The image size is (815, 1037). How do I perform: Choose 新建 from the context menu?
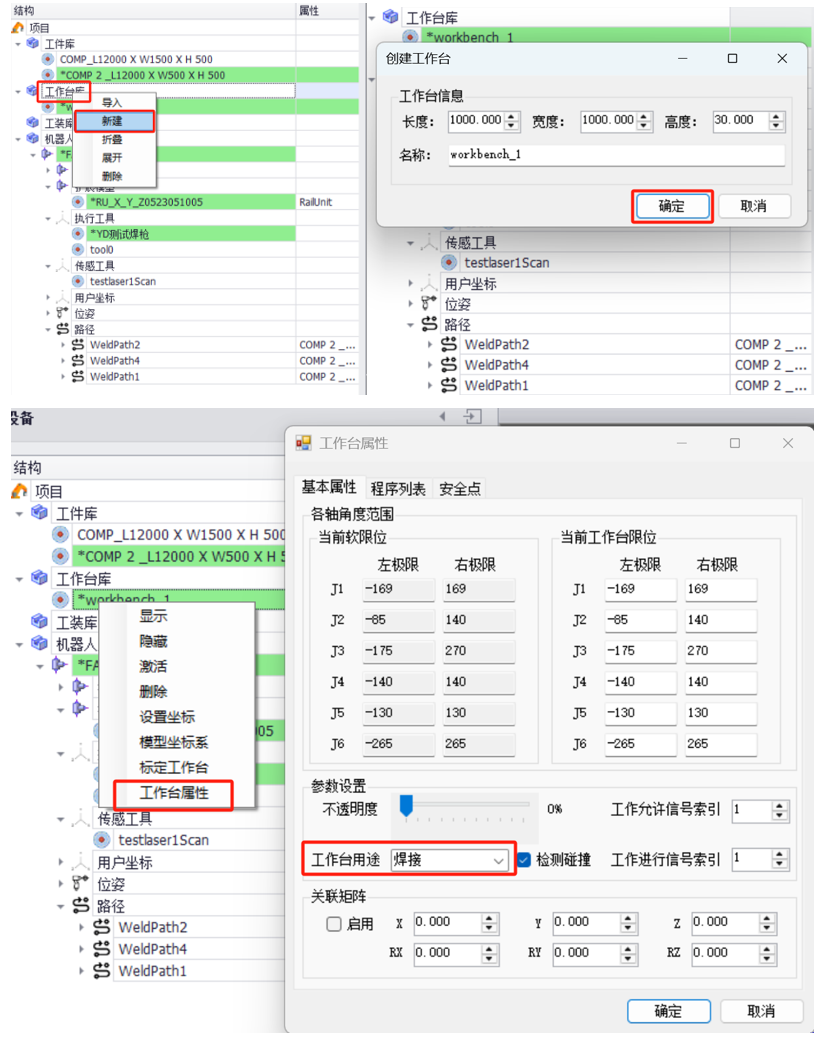point(112,120)
